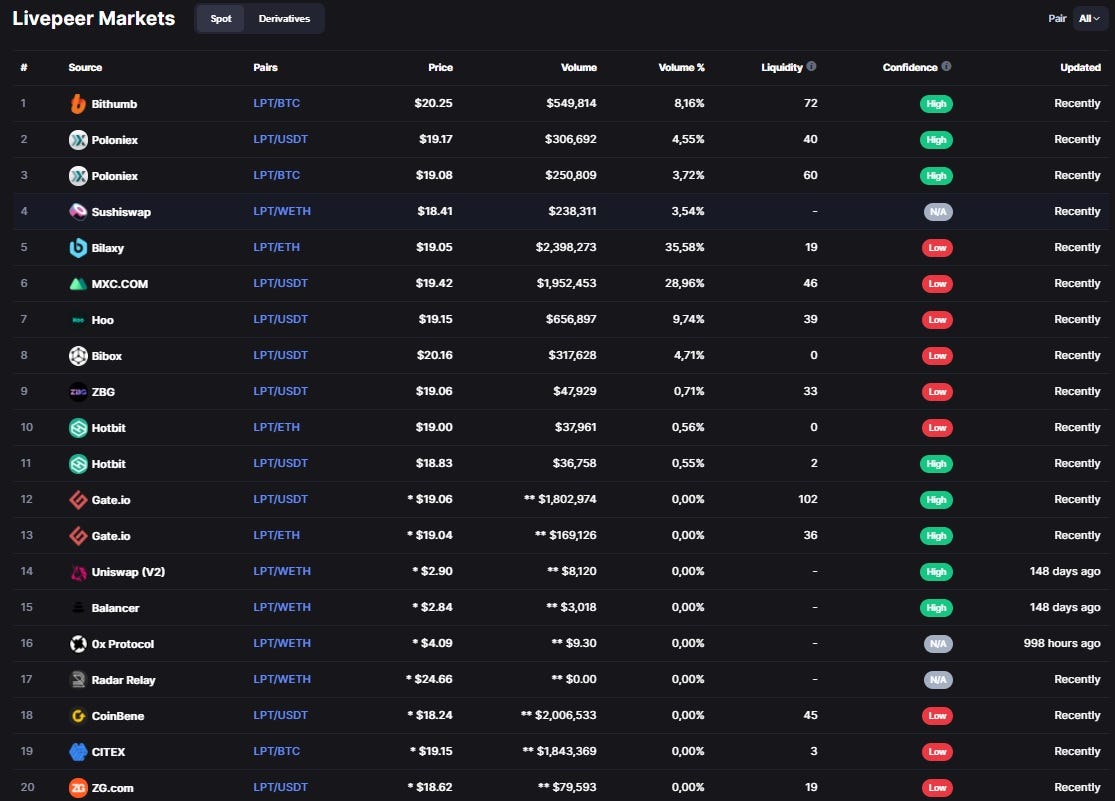This screenshot has width=1115, height=801.
Task: Click the Bibox logo icon
Action: (78, 356)
